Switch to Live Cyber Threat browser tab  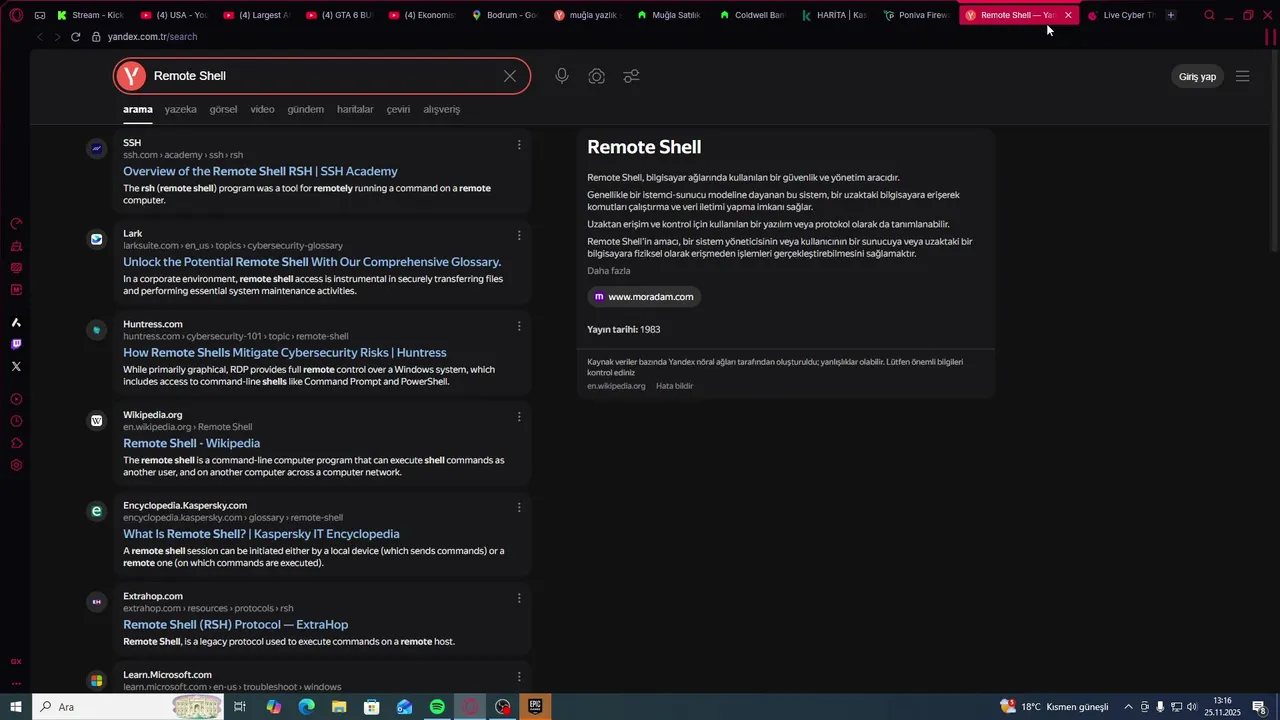1120,15
